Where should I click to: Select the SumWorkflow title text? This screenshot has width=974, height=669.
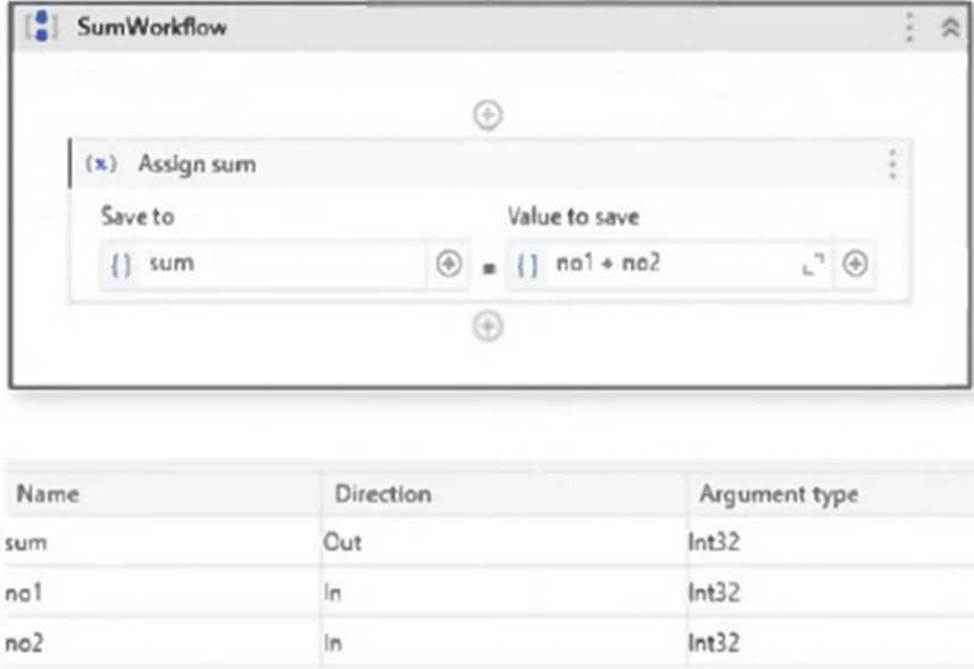(152, 27)
